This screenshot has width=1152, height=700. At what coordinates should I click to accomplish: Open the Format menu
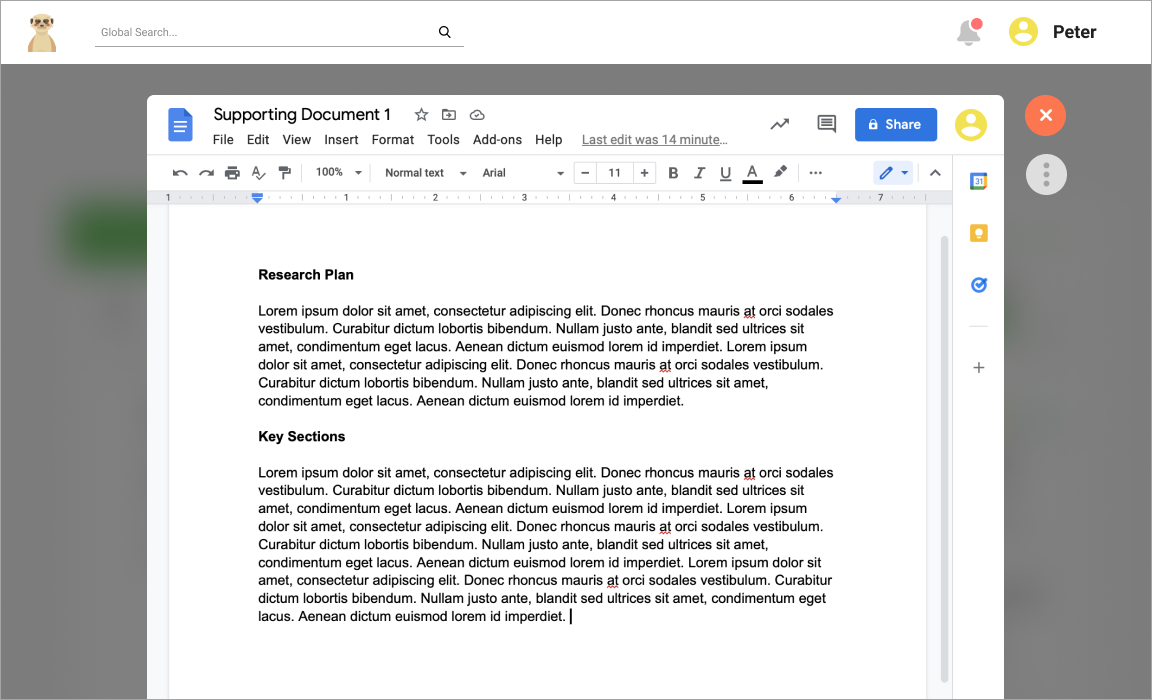[393, 140]
